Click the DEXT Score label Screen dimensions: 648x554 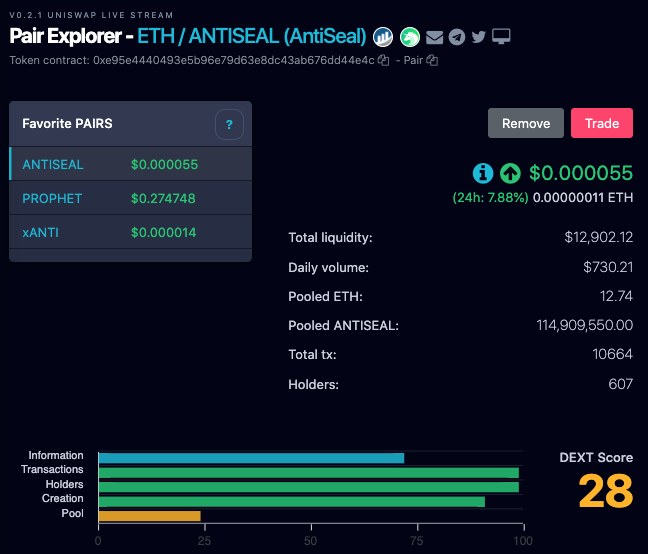click(596, 457)
